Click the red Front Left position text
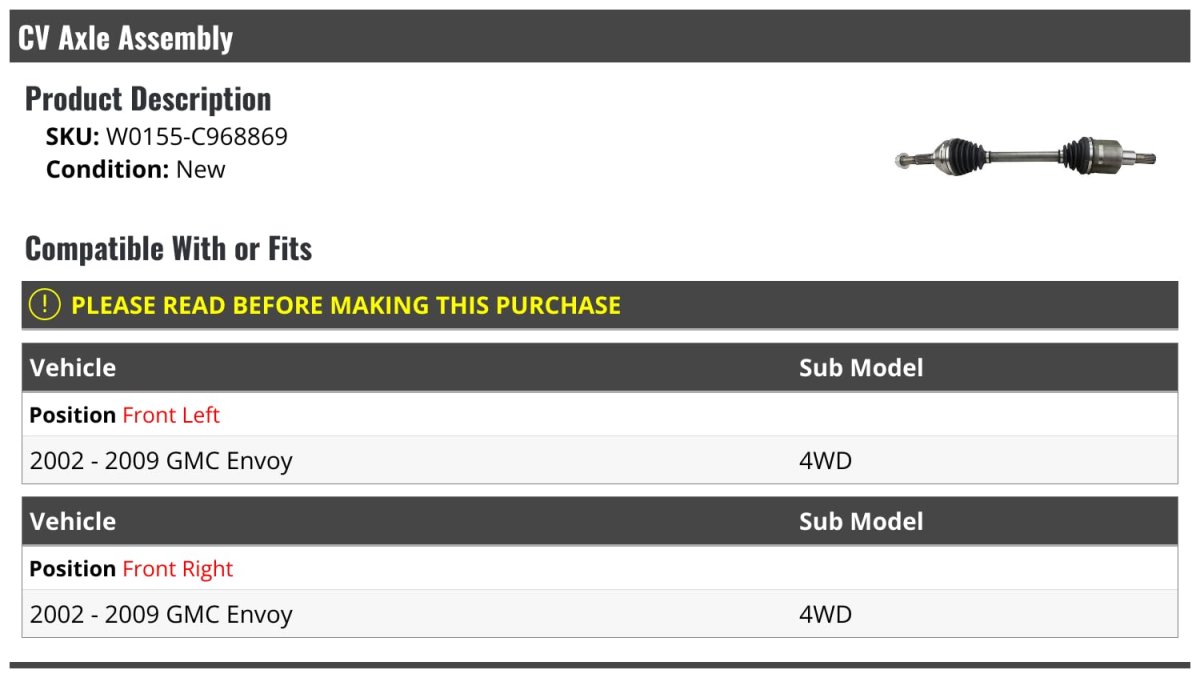This screenshot has height=678, width=1200. click(171, 414)
